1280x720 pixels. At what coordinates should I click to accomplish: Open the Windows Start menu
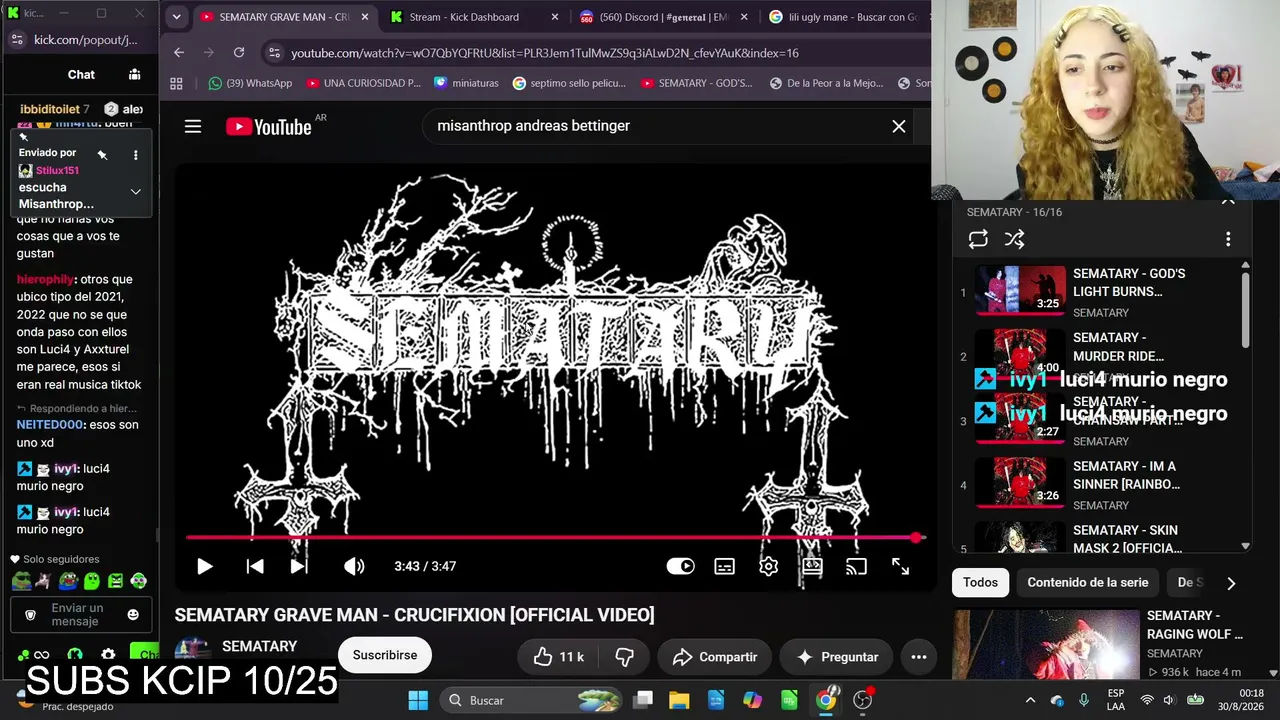(418, 700)
